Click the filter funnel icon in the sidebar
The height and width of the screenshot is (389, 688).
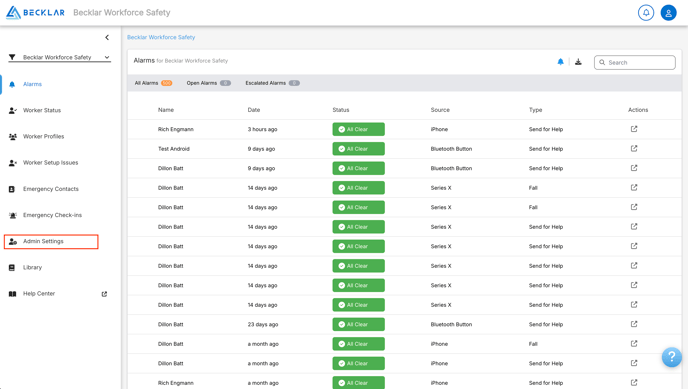(12, 57)
